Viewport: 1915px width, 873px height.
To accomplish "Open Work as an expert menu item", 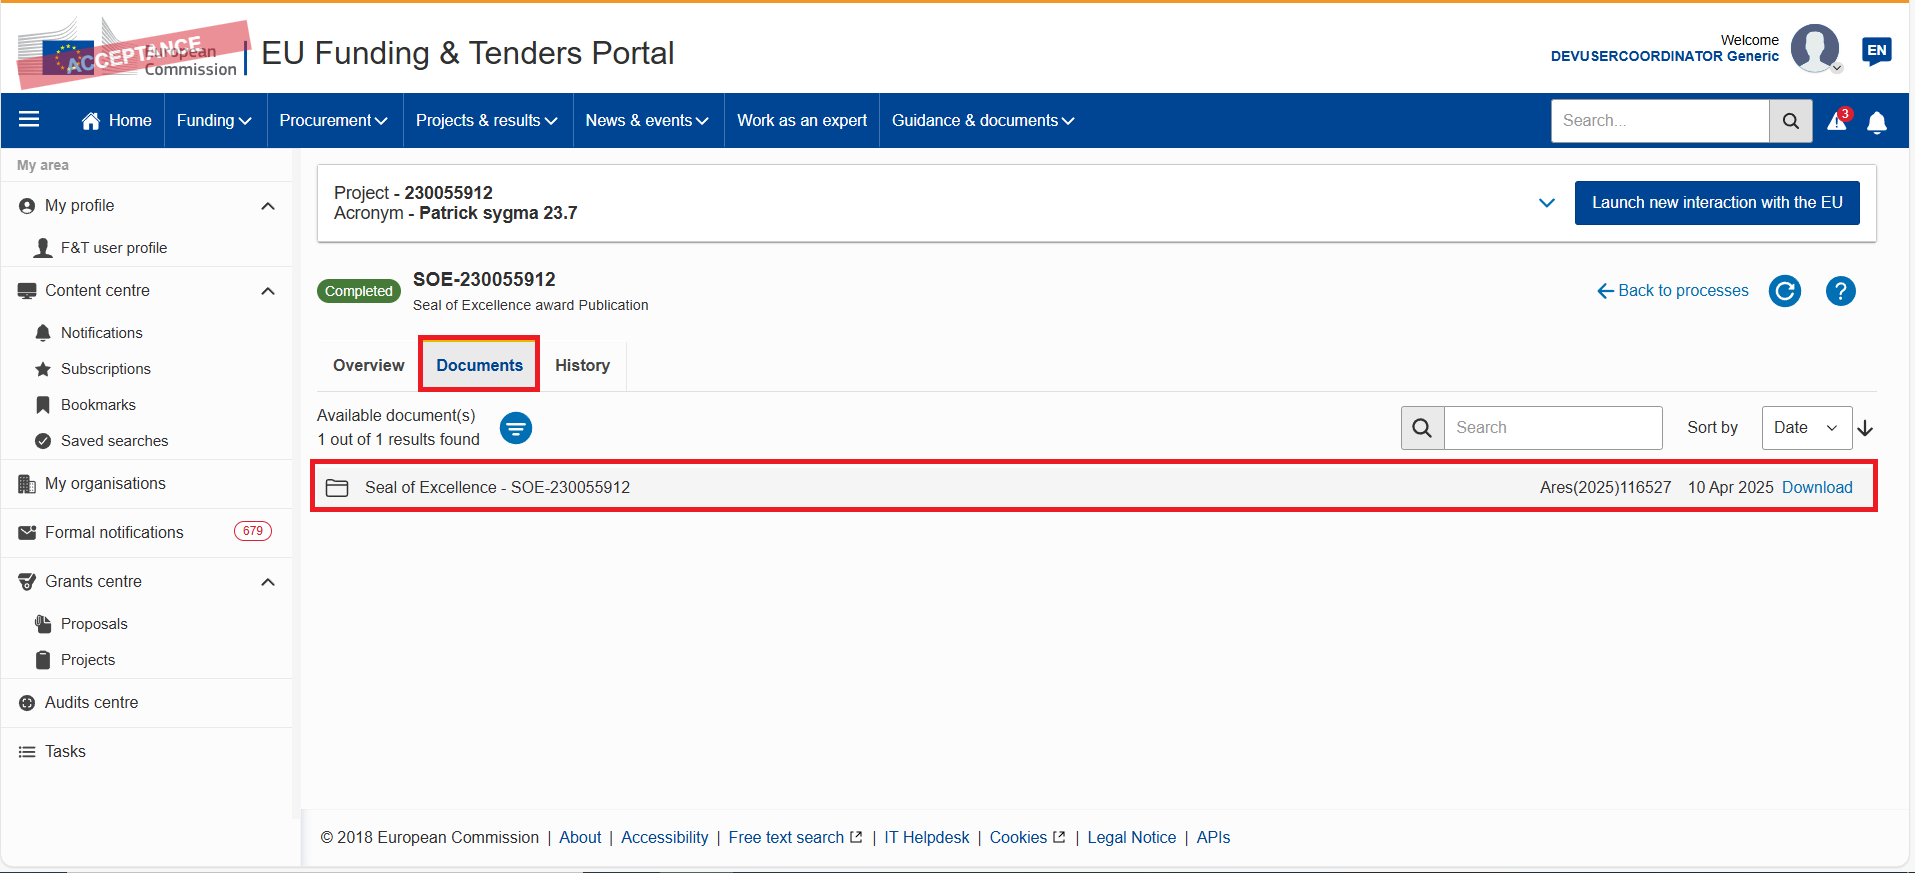I will 802,121.
